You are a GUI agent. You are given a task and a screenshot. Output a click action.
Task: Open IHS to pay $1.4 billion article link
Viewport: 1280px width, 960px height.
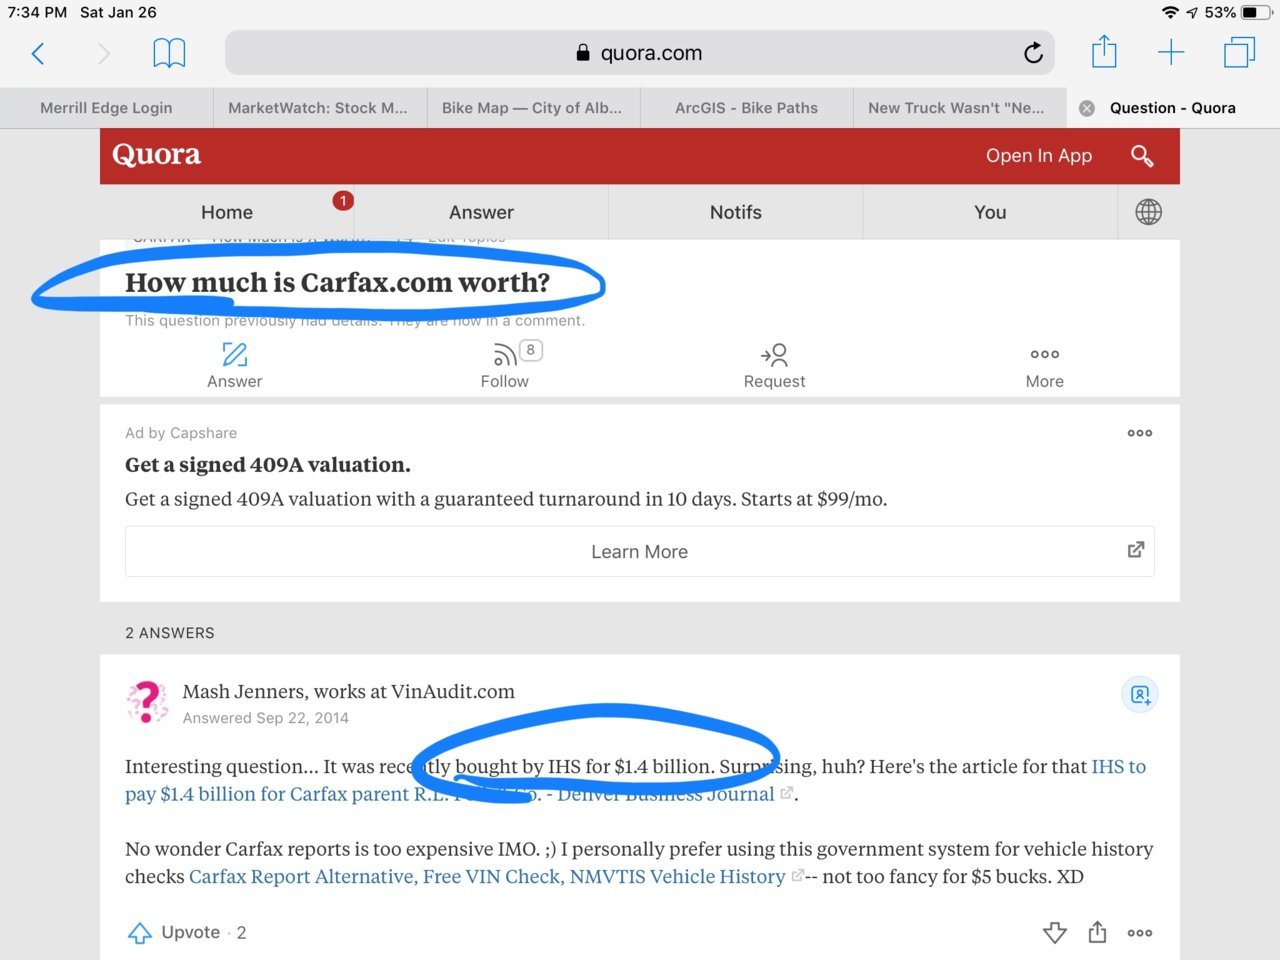pyautogui.click(x=635, y=780)
